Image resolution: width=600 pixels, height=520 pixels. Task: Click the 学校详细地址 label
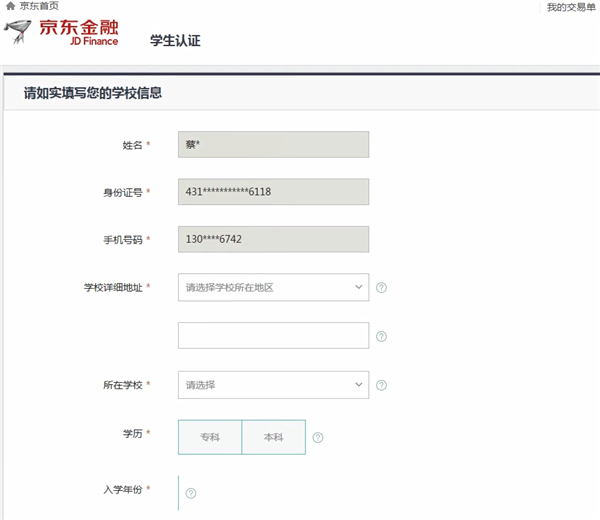(113, 287)
